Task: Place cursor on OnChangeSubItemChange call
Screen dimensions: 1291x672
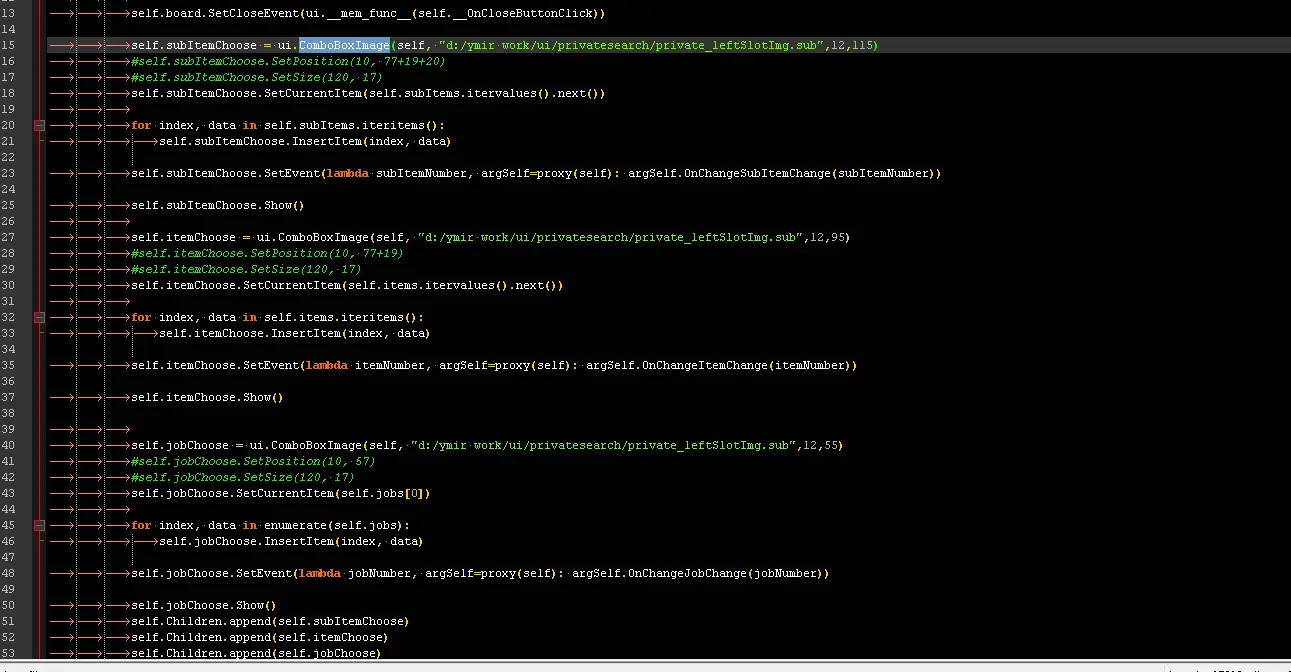Action: click(756, 174)
